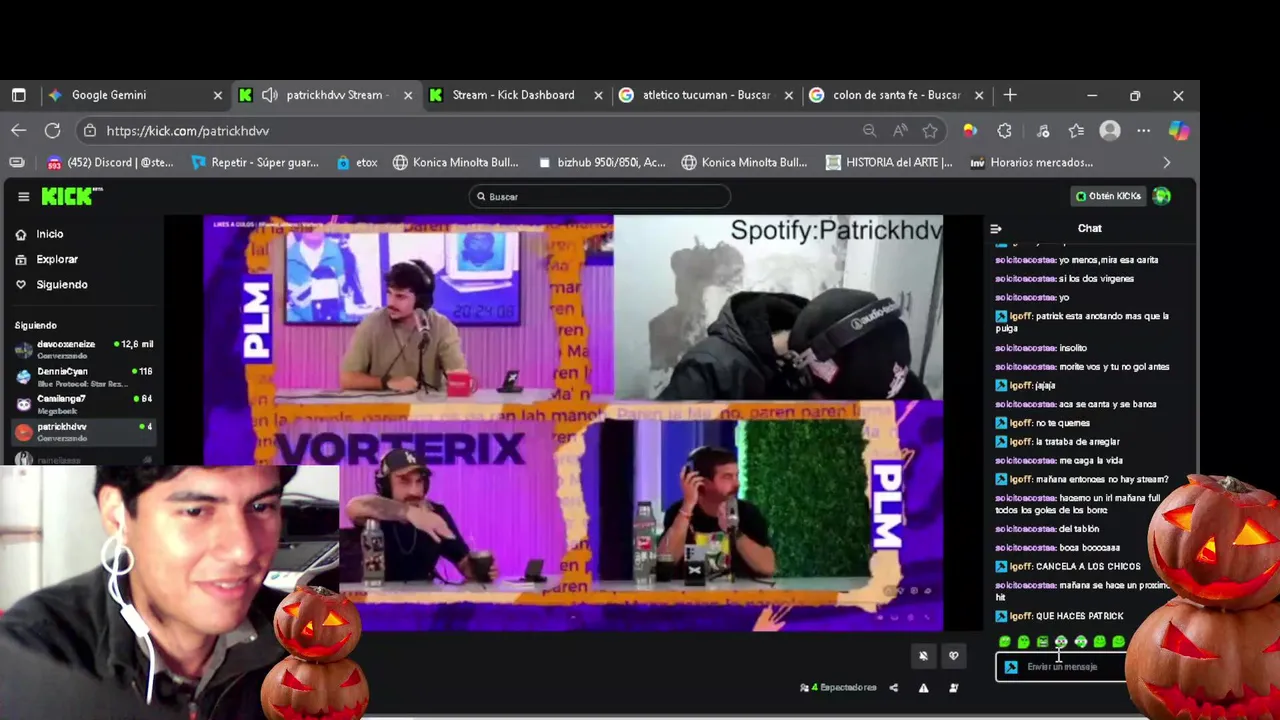The height and width of the screenshot is (720, 1280).
Task: Open the browser settings and more menu
Action: pyautogui.click(x=1144, y=130)
